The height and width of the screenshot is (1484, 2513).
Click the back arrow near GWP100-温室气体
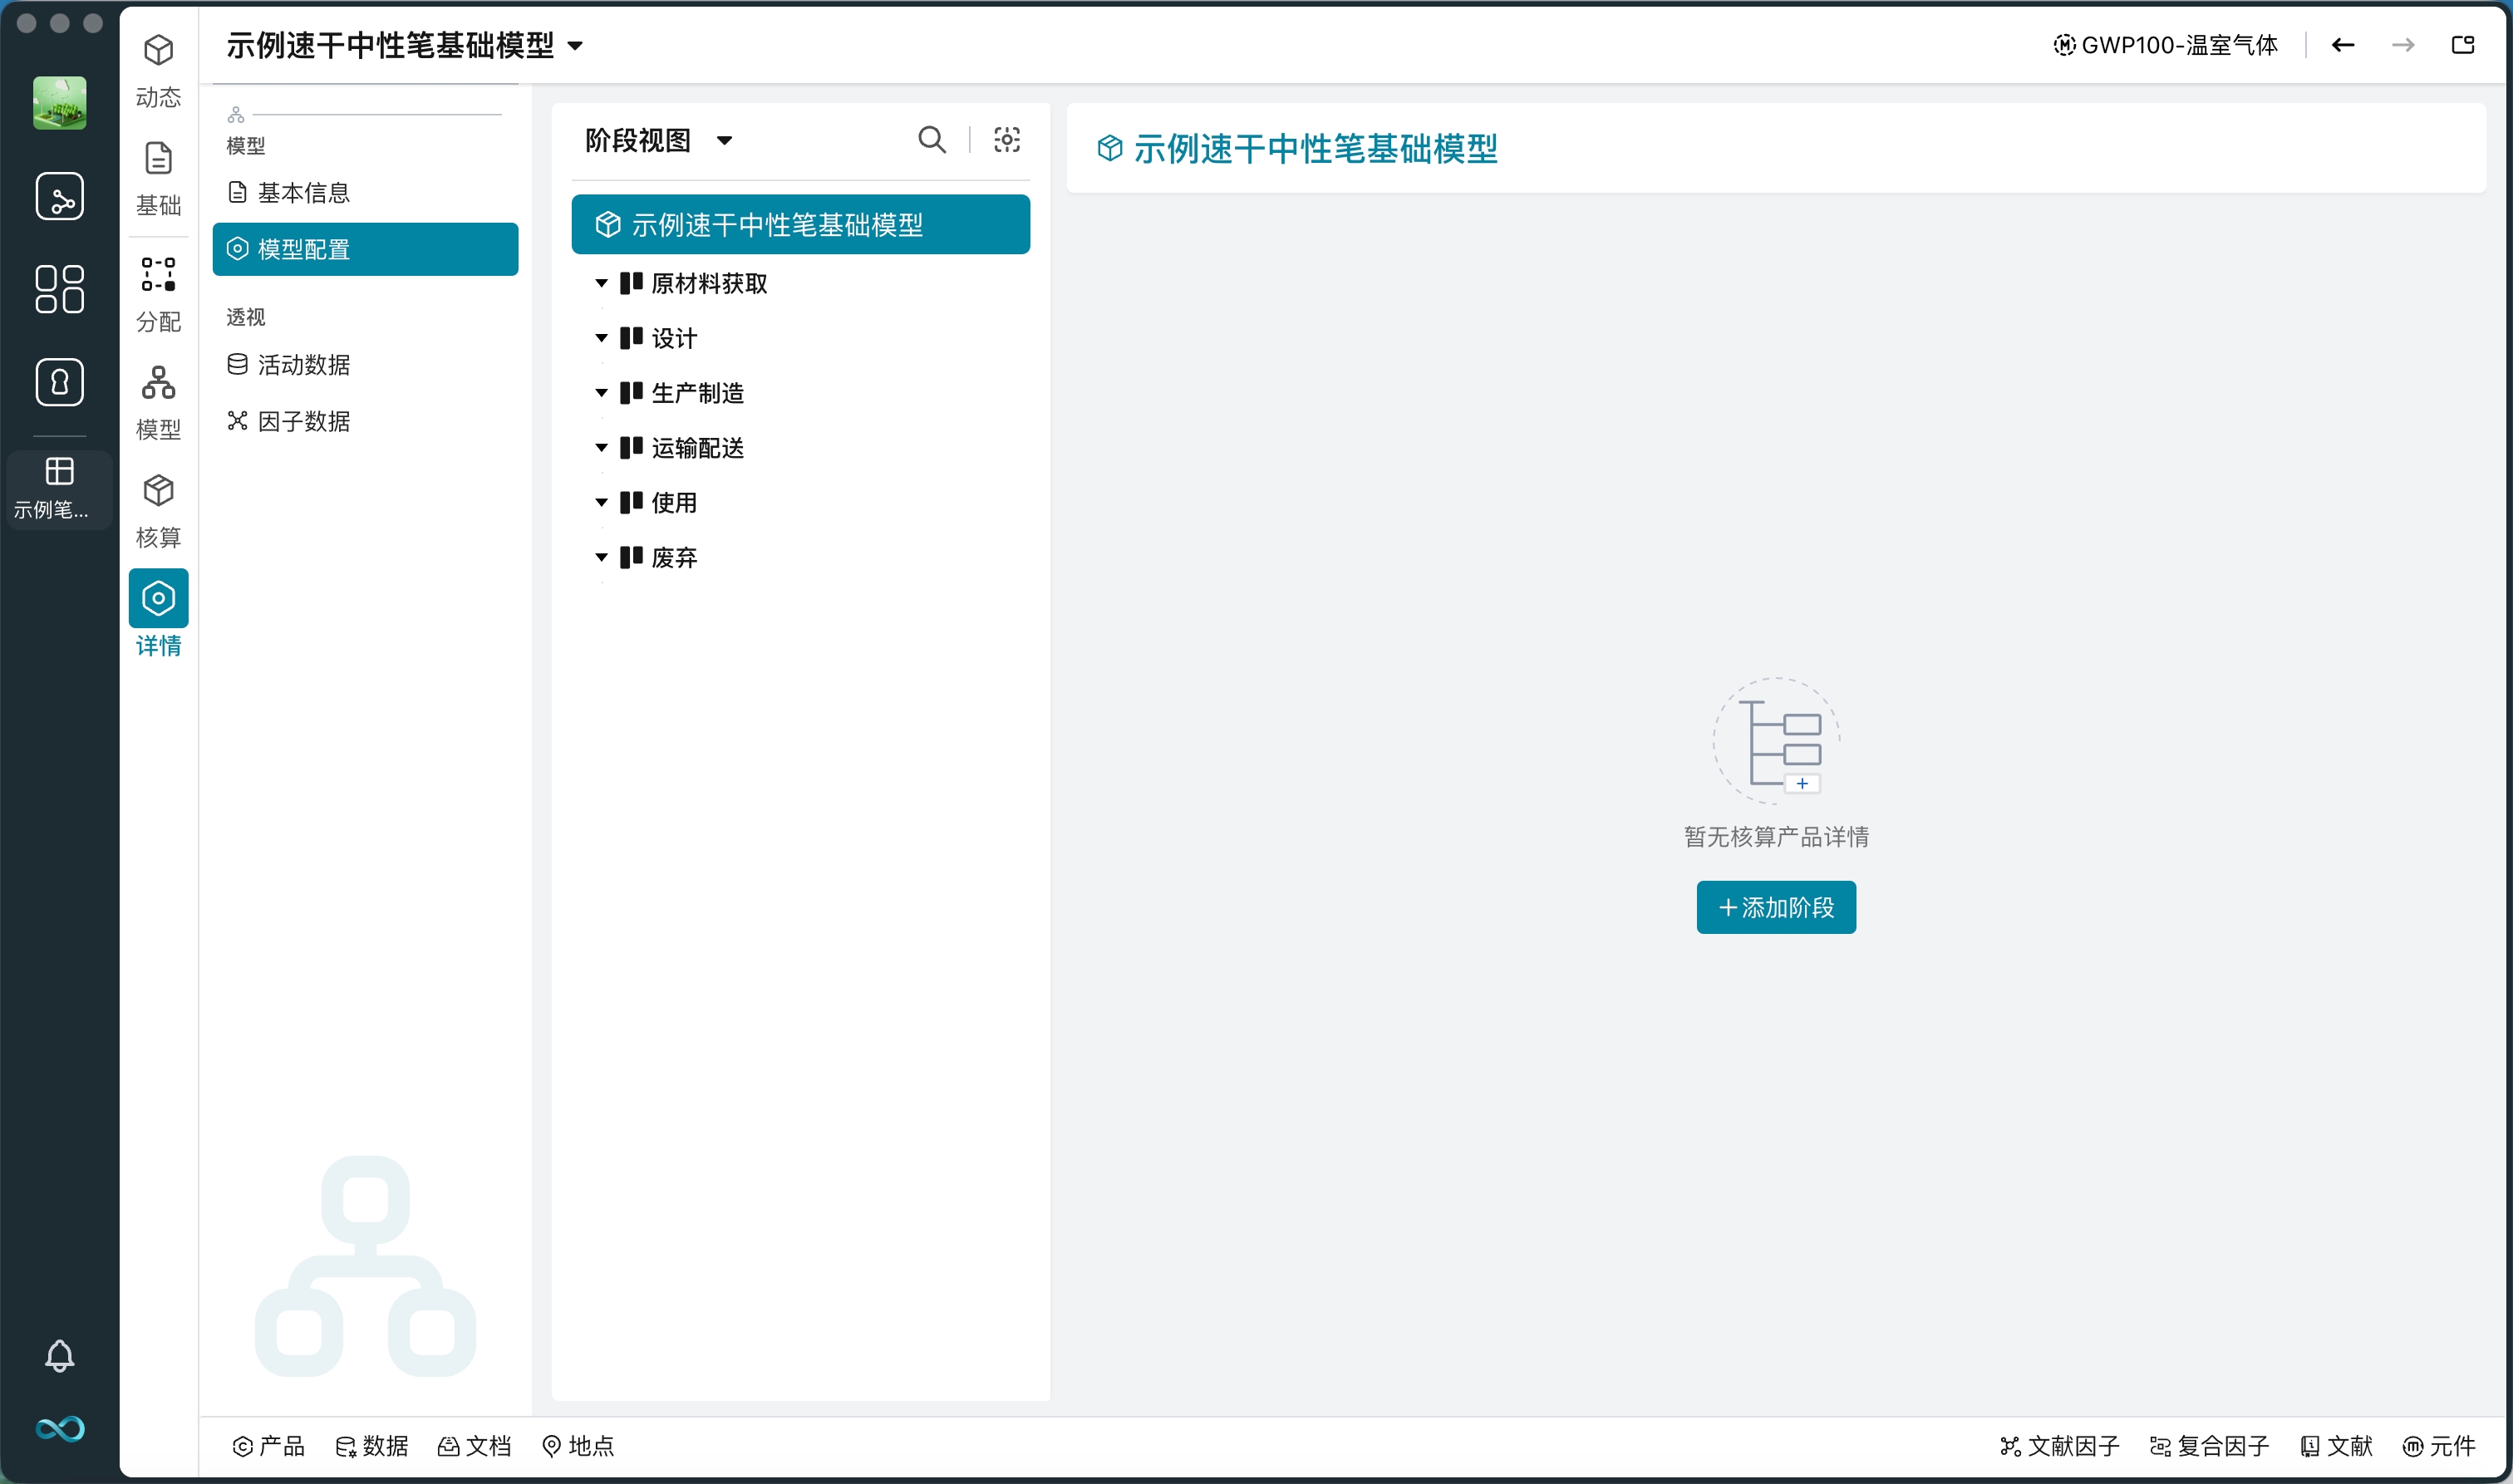pyautogui.click(x=2344, y=44)
